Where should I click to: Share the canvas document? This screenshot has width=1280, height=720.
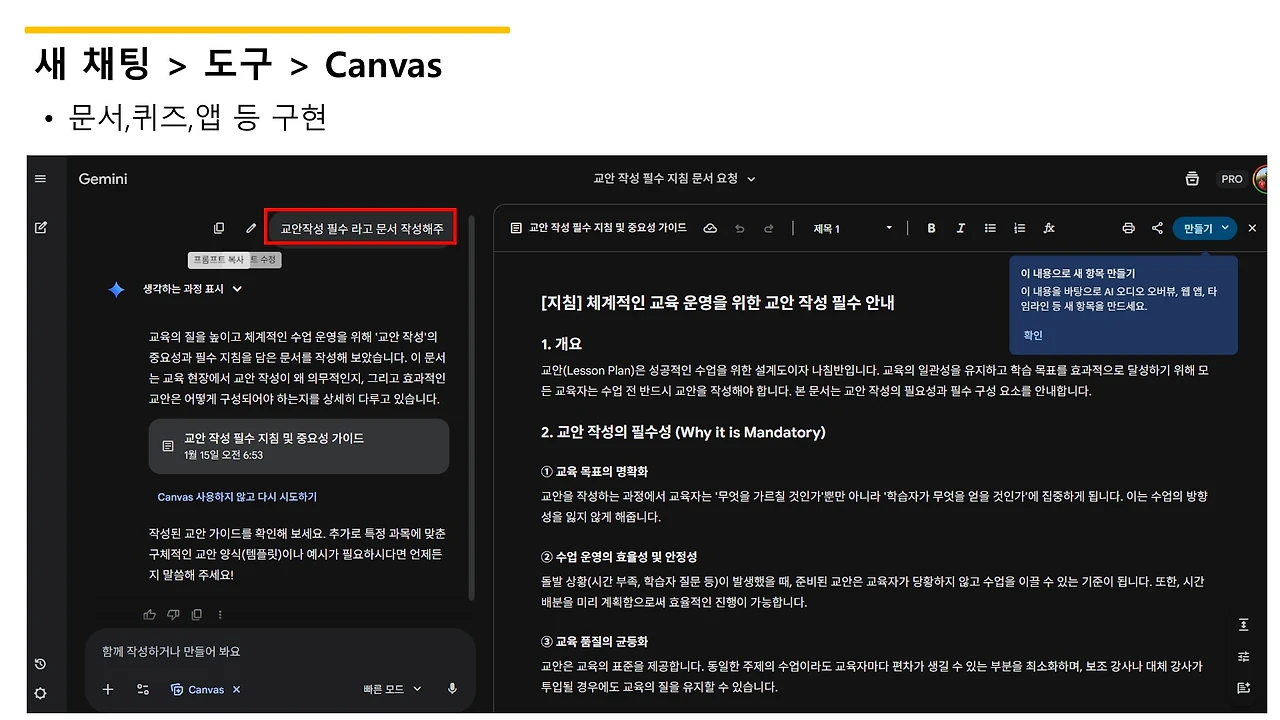(x=1157, y=228)
